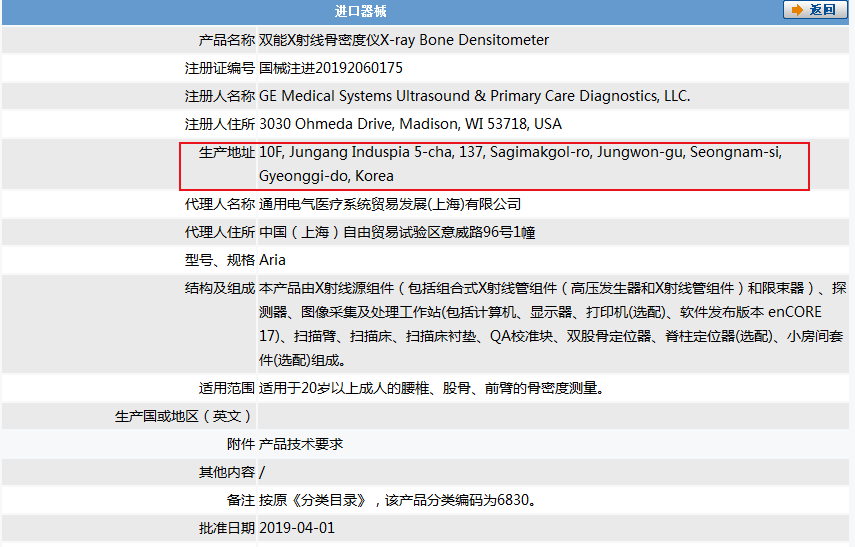The image size is (855, 547).
Task: Click the 型号、规格 label
Action: click(220, 260)
